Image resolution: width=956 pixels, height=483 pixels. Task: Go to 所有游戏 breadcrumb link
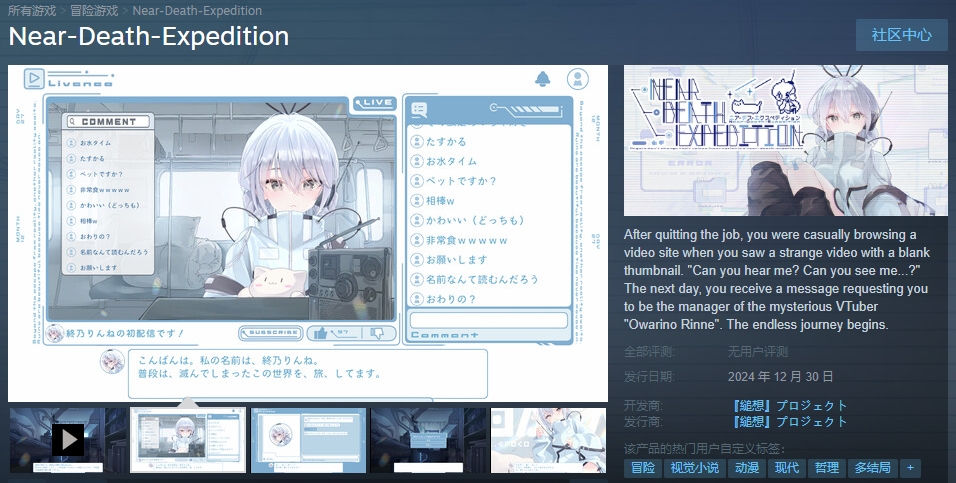coord(32,10)
